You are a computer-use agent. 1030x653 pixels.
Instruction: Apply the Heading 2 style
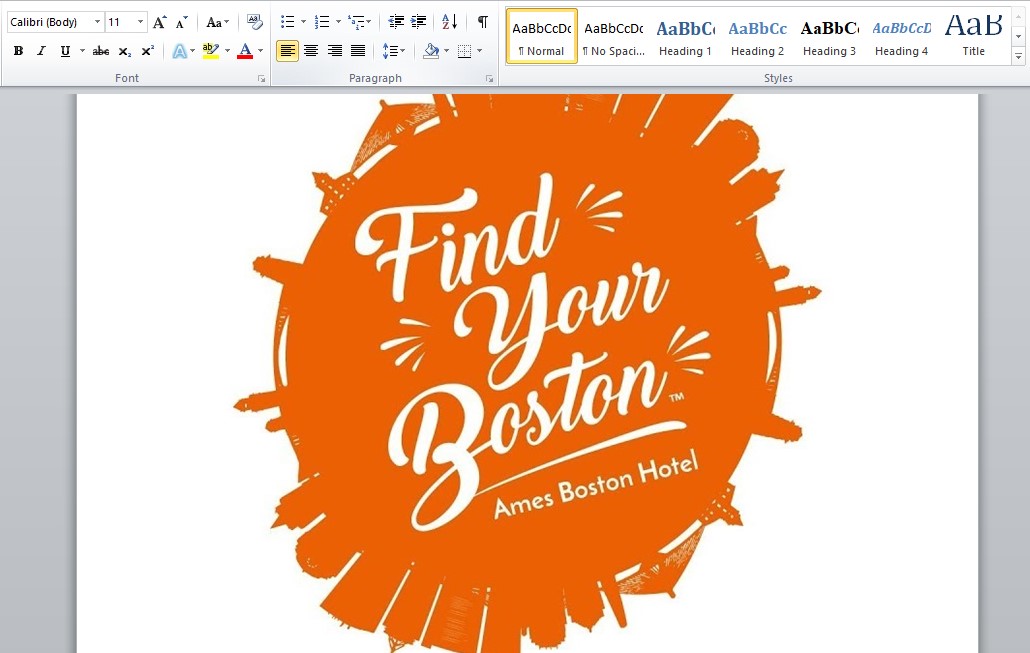click(757, 36)
